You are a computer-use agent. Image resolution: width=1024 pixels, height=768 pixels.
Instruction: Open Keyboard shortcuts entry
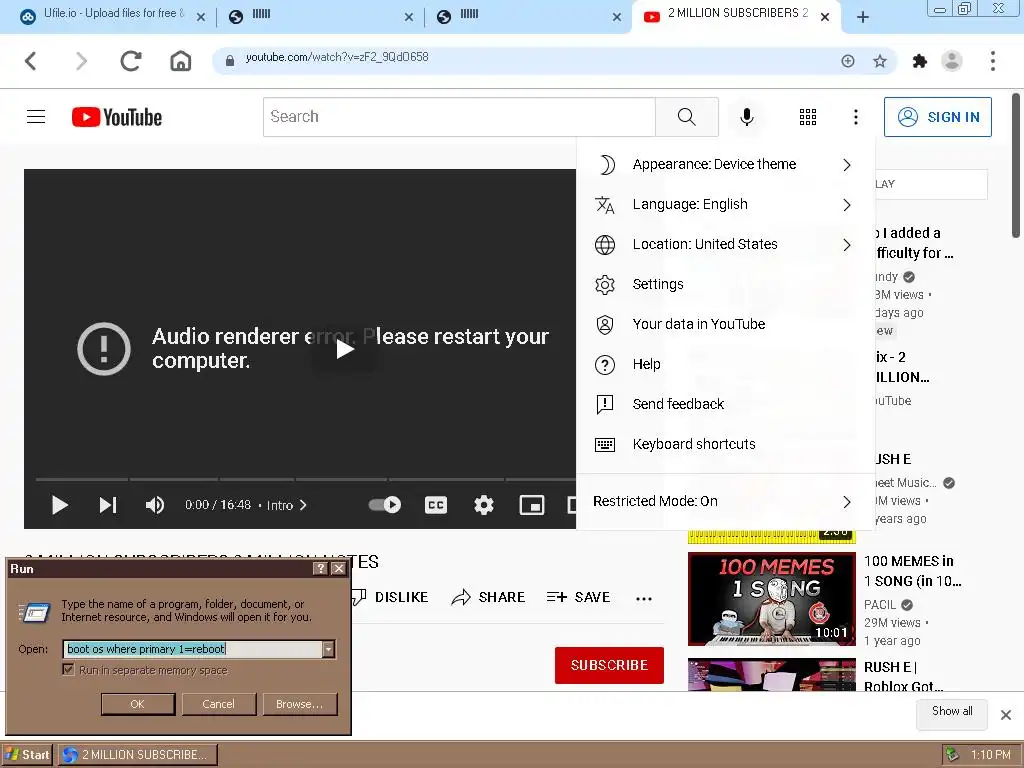[x=725, y=444]
